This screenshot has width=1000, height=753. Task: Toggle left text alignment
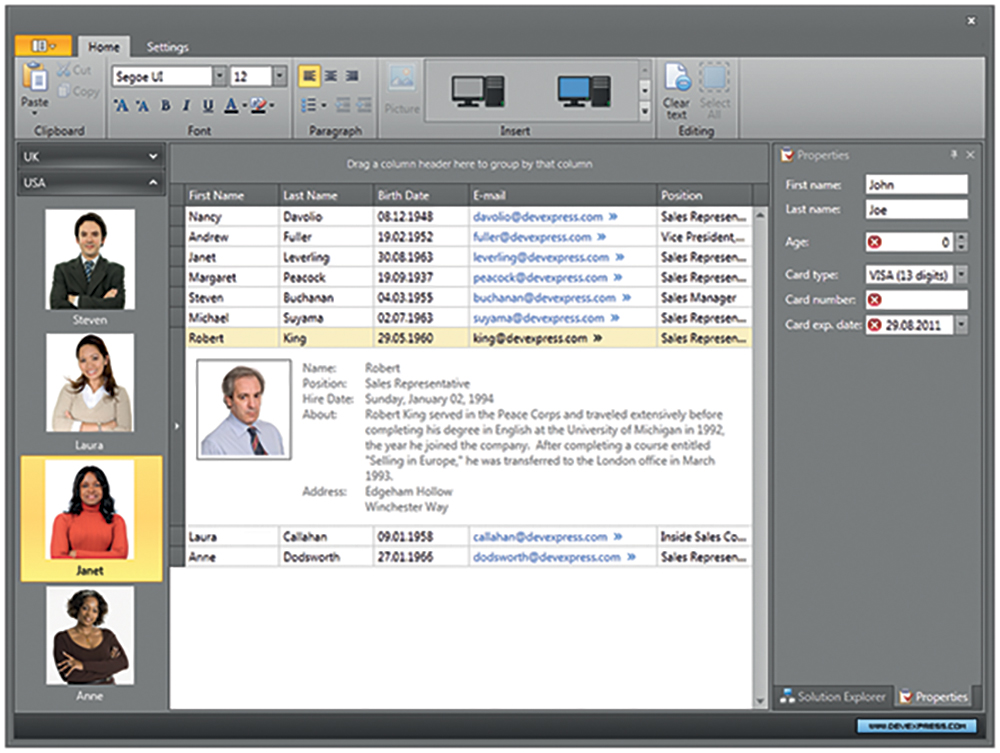coord(309,76)
